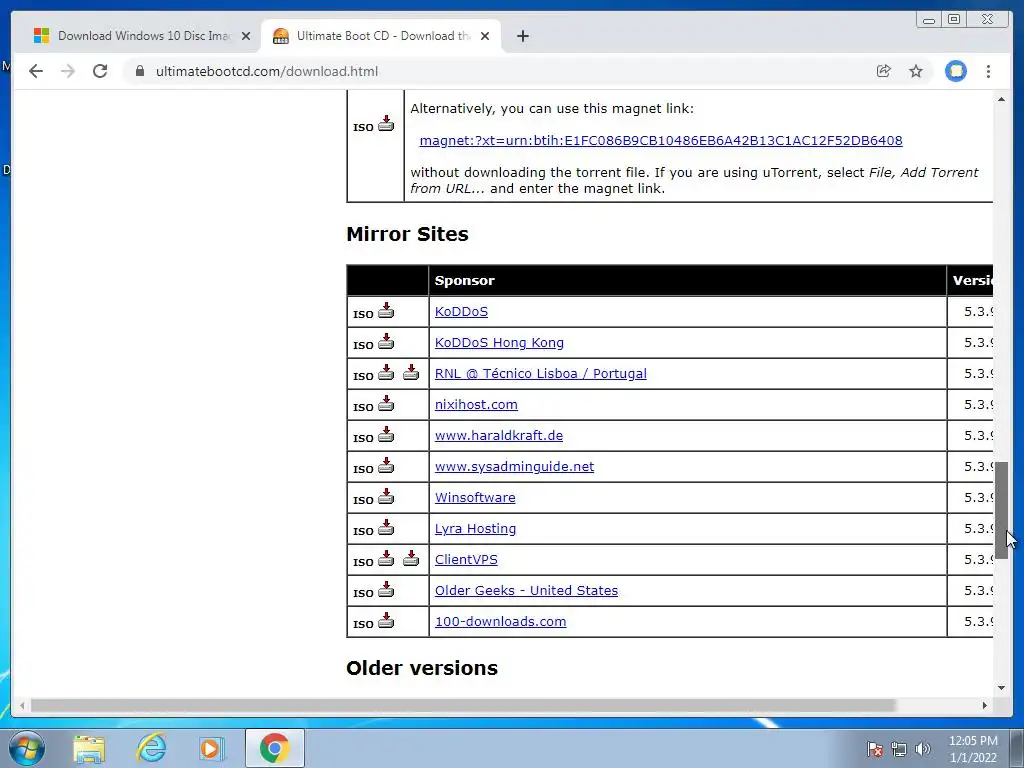
Task: Reload the current page
Action: [100, 71]
